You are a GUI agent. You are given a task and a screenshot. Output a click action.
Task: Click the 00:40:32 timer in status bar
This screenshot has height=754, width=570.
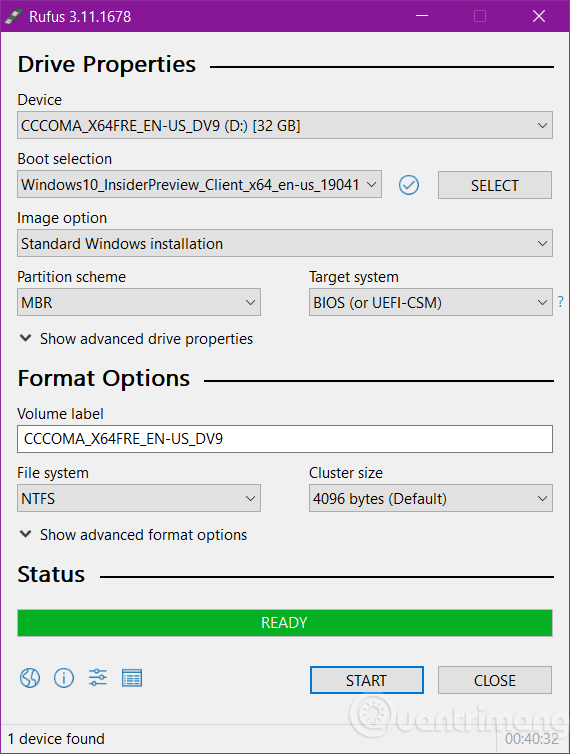point(532,739)
